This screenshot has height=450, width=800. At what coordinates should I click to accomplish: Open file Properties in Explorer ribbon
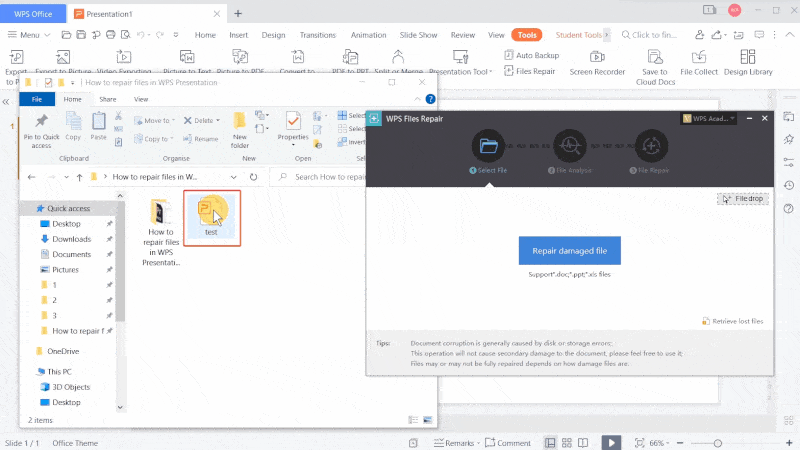tap(293, 127)
